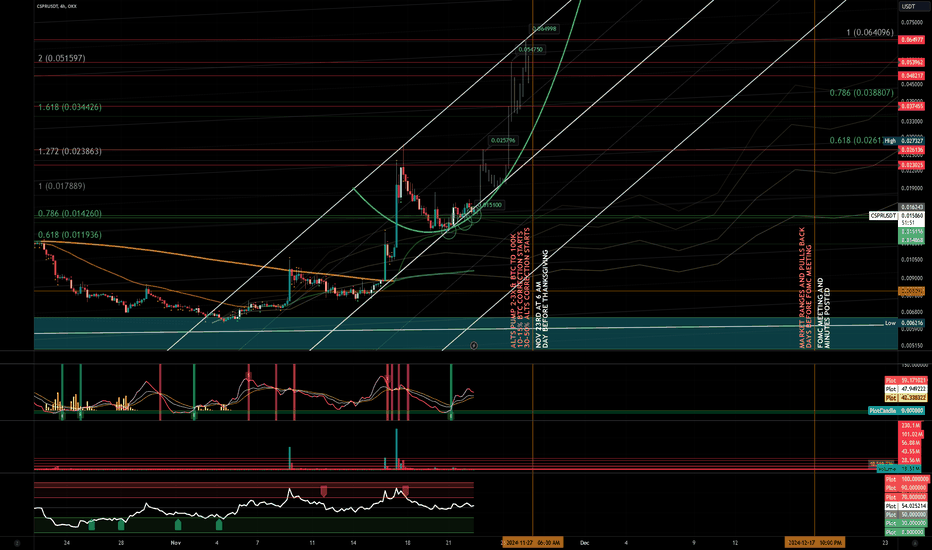Click the Plot 47.949223 indicator label
Screen dimensions: 932x550
tap(906, 389)
